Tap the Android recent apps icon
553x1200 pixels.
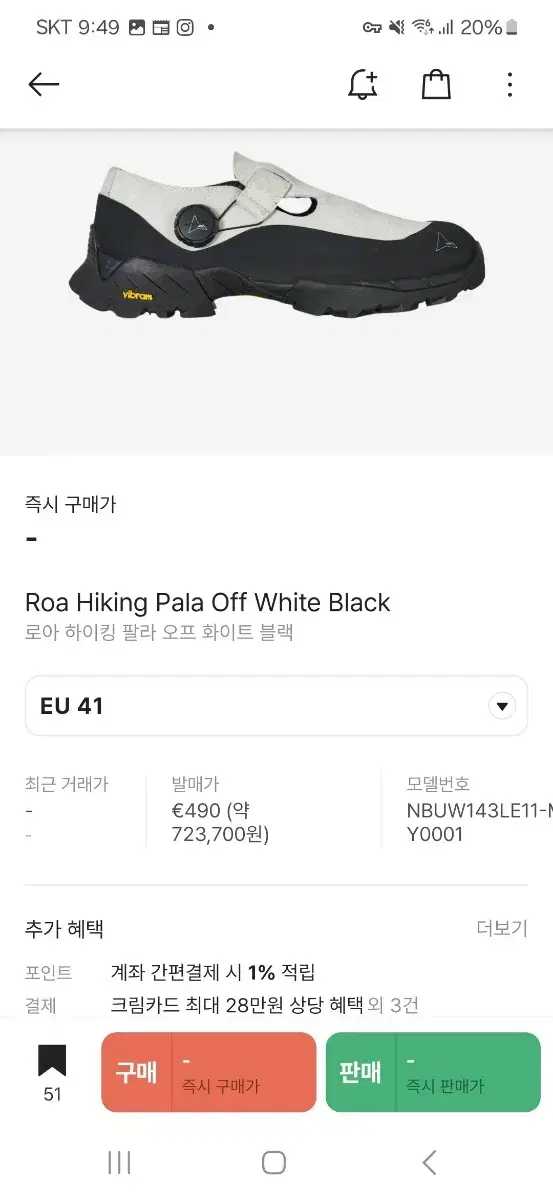click(119, 1162)
